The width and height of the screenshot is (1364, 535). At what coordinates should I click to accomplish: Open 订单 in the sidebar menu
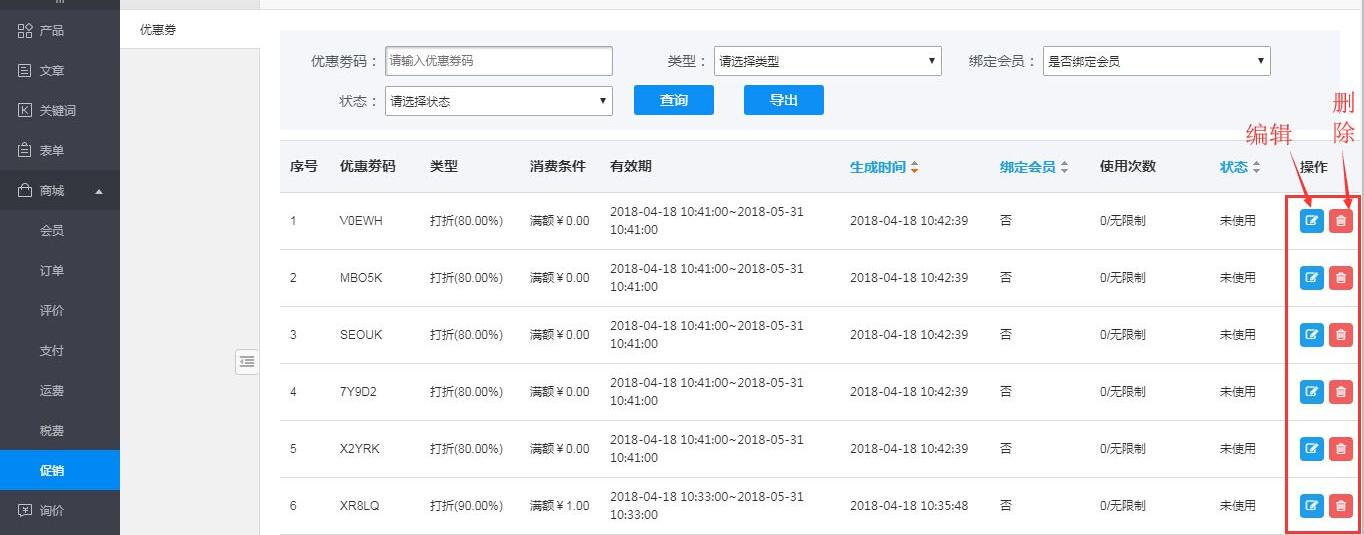point(52,271)
